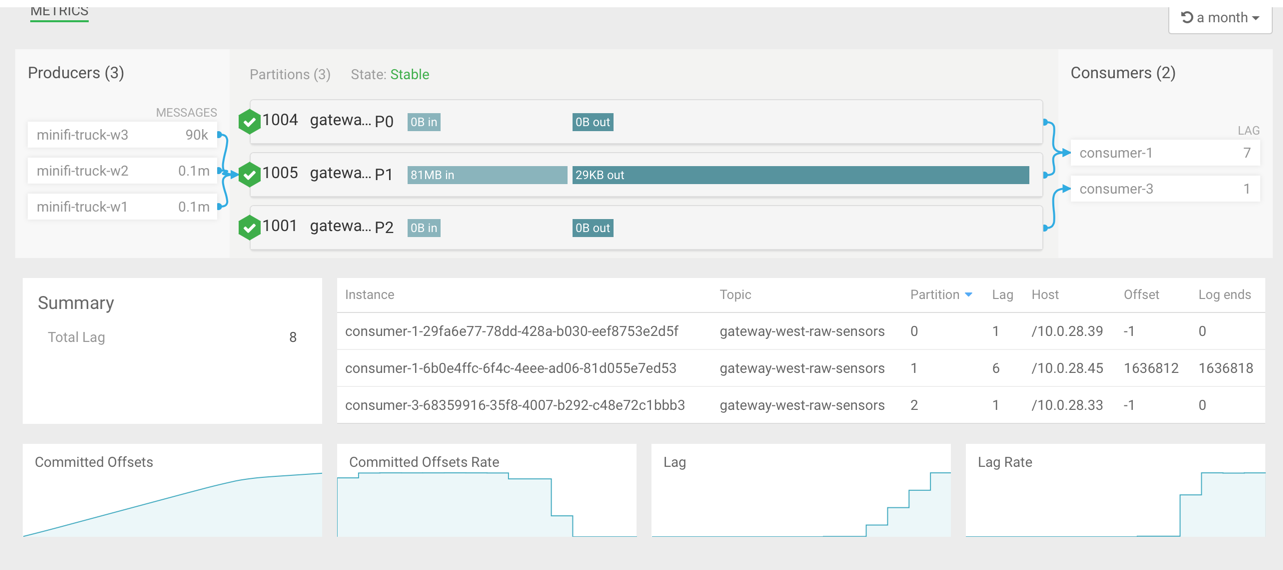
Task: Click green check icon for broker 1005
Action: pos(249,174)
